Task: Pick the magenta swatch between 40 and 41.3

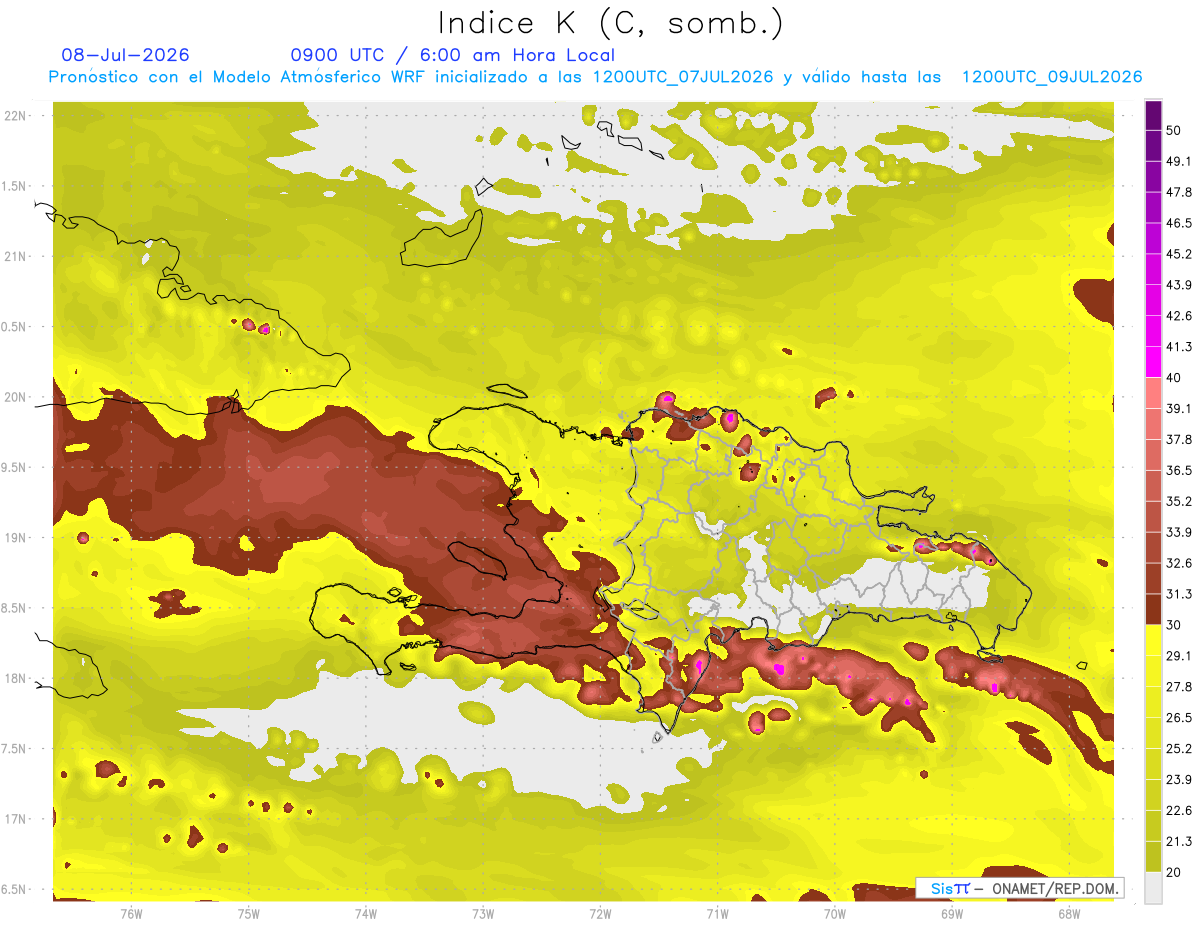Action: point(1153,362)
